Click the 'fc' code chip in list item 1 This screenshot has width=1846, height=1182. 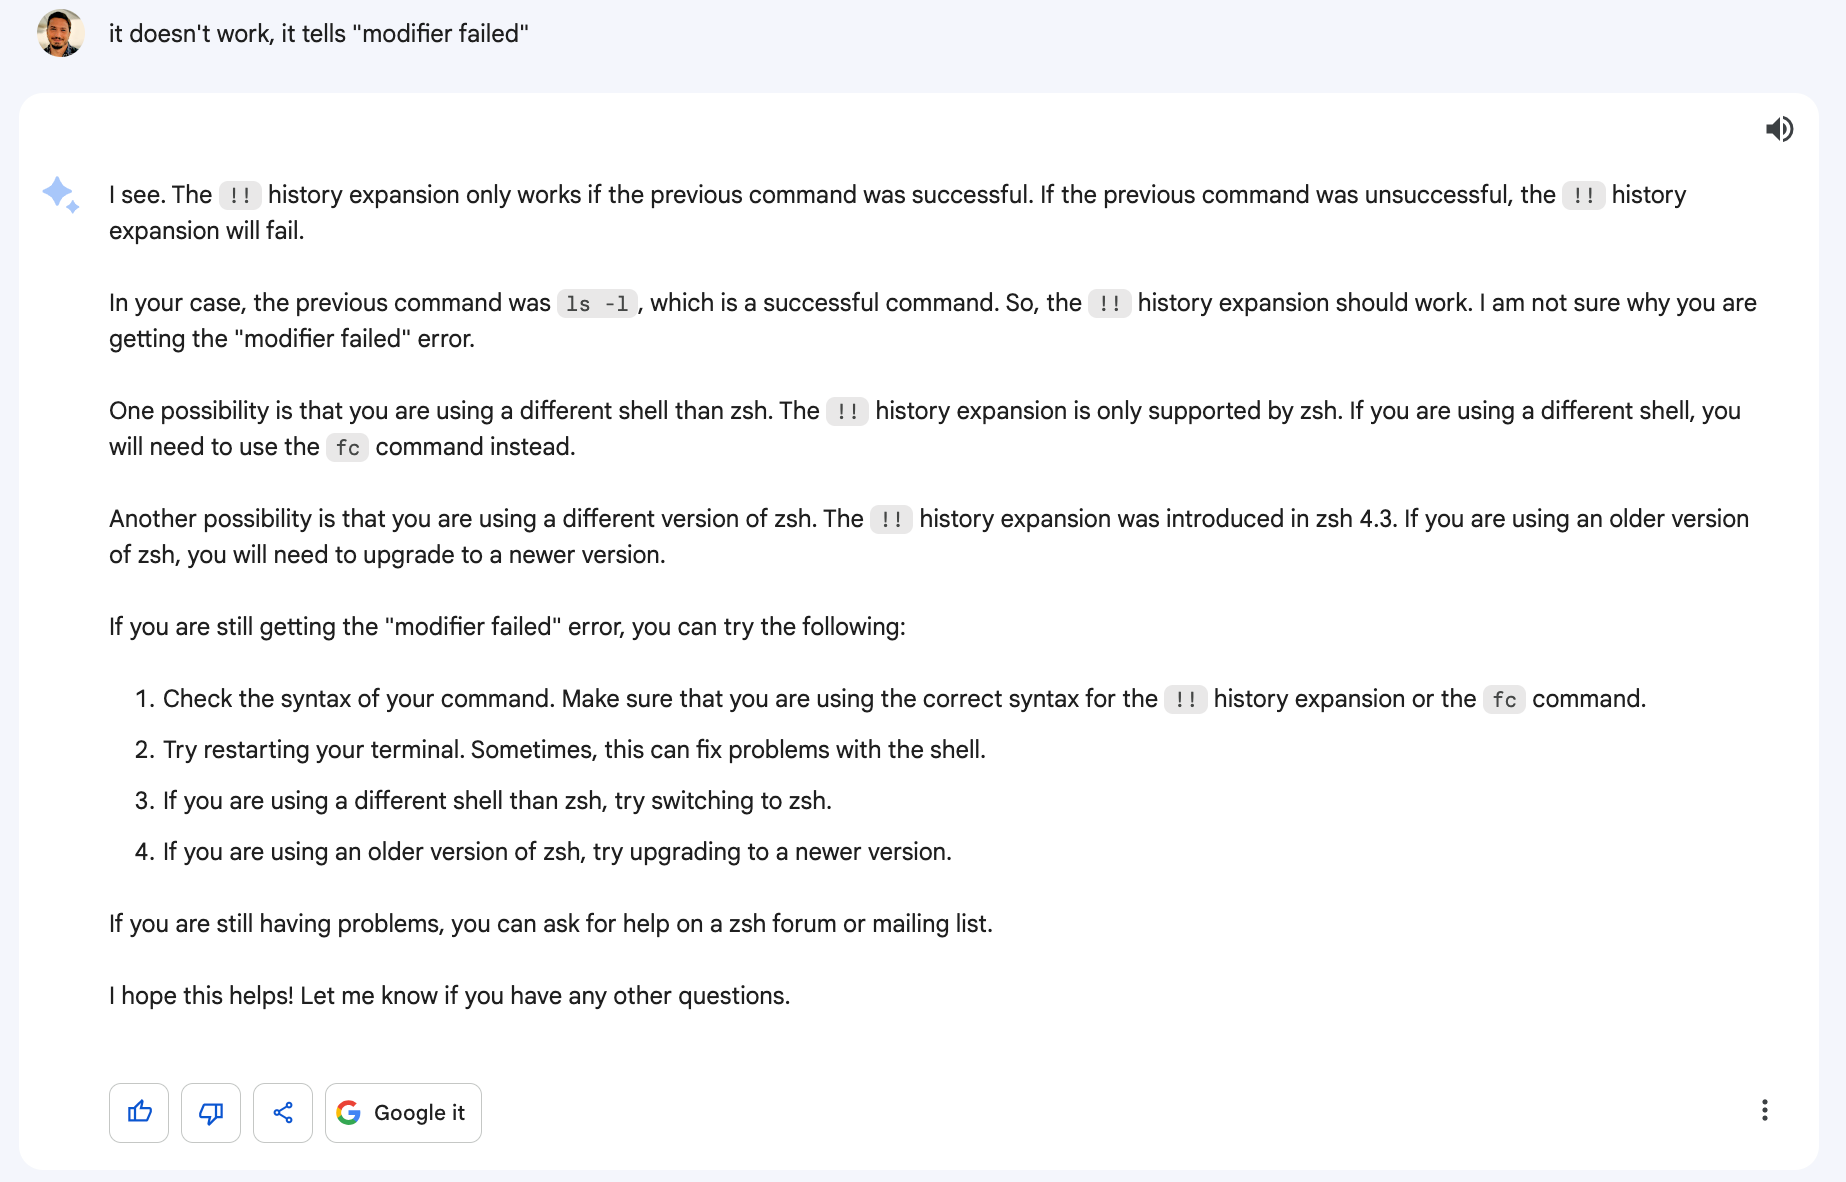[x=1504, y=699]
